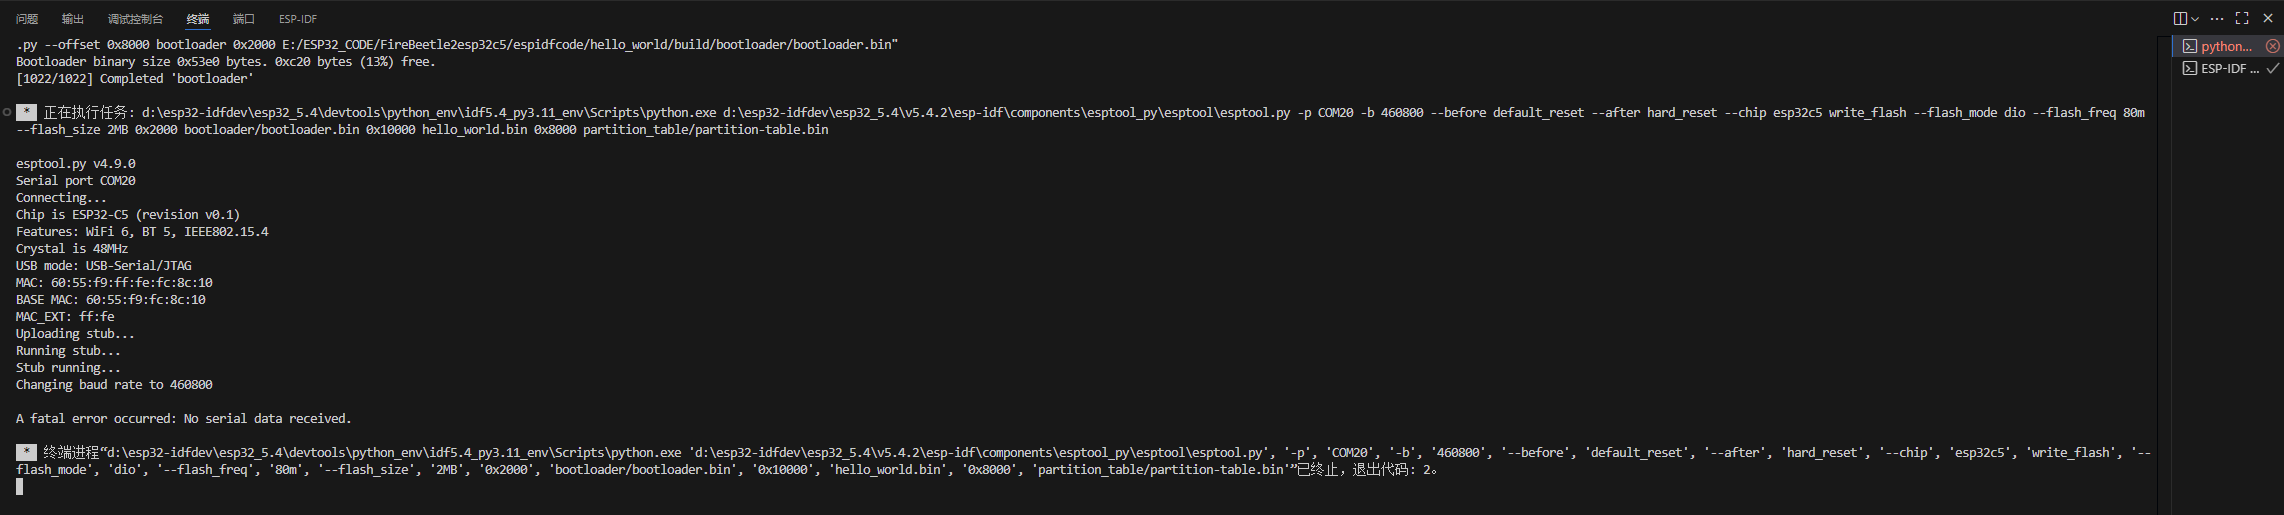Focus the terminal cursor on the last line
Screen dimensions: 2284x515
pyautogui.click(x=19, y=486)
